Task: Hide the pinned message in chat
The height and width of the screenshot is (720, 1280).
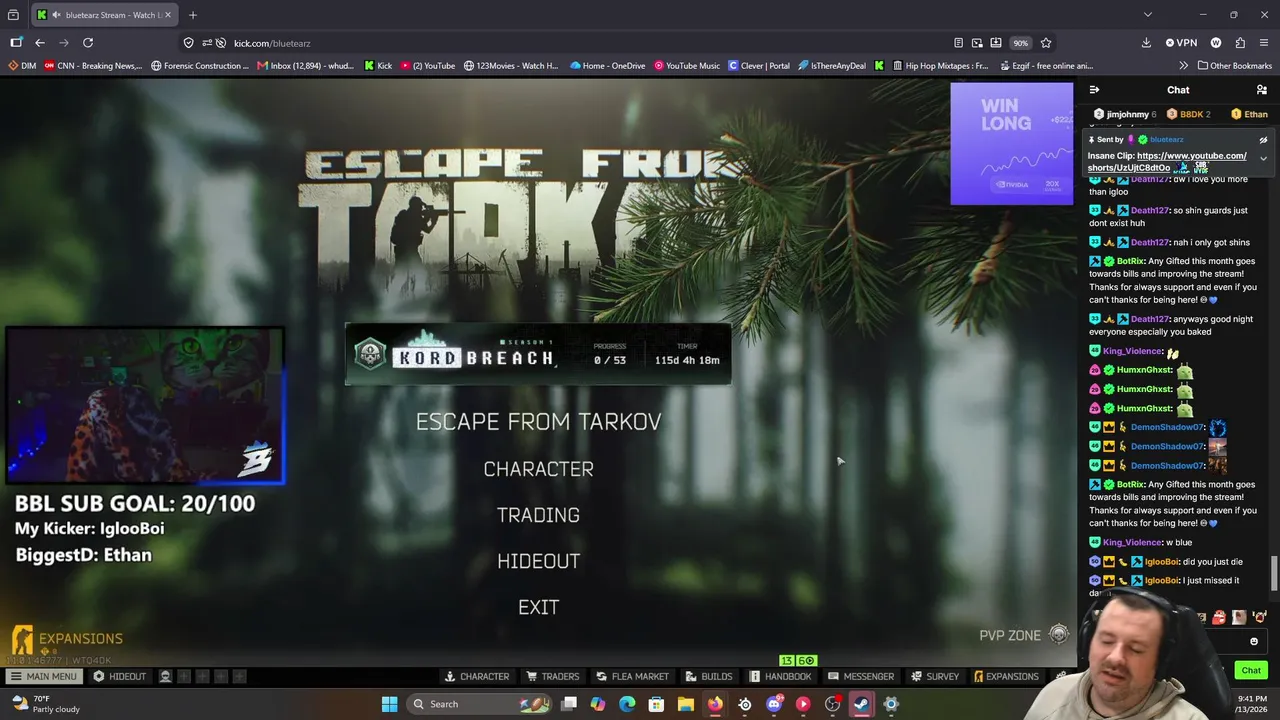Action: [x=1263, y=140]
